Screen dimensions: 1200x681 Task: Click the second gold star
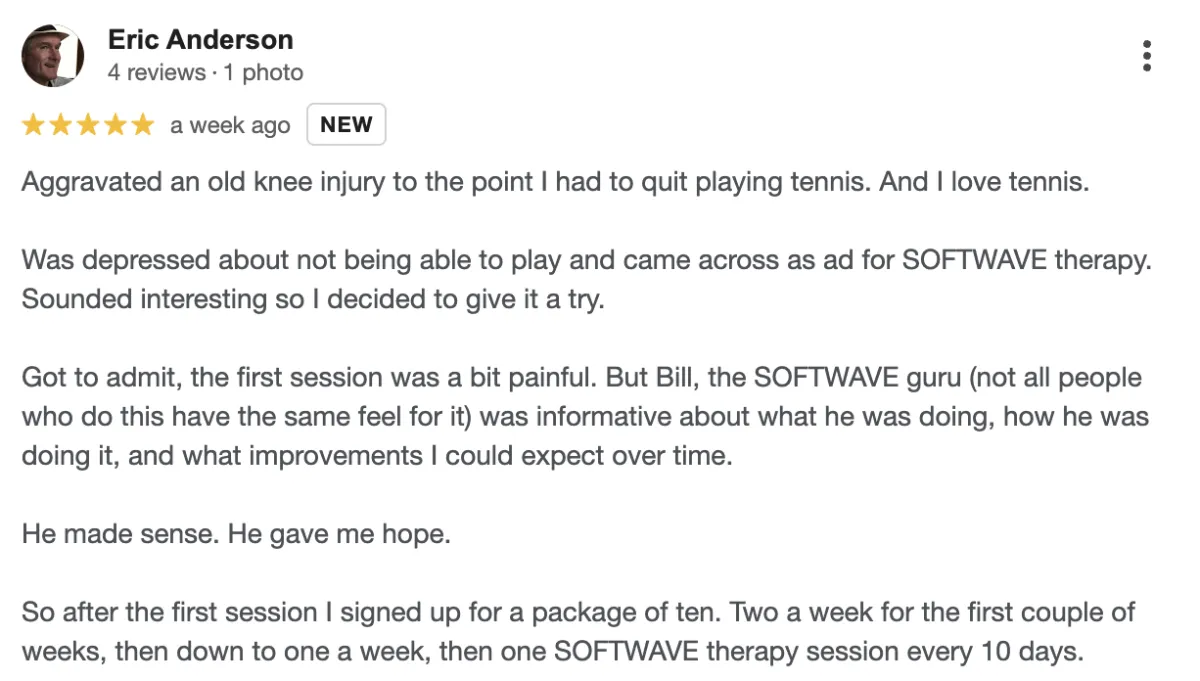pyautogui.click(x=61, y=125)
